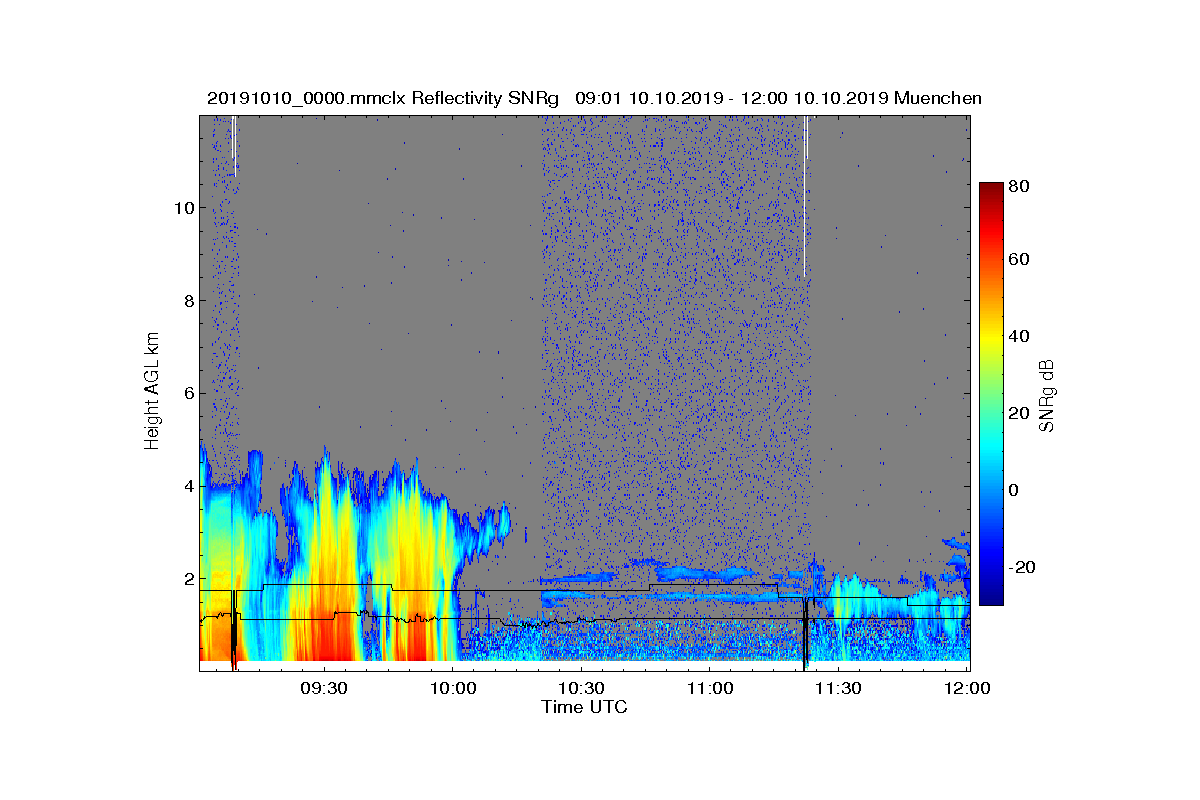
Task: Click the height tick label 10
Action: pyautogui.click(x=183, y=208)
